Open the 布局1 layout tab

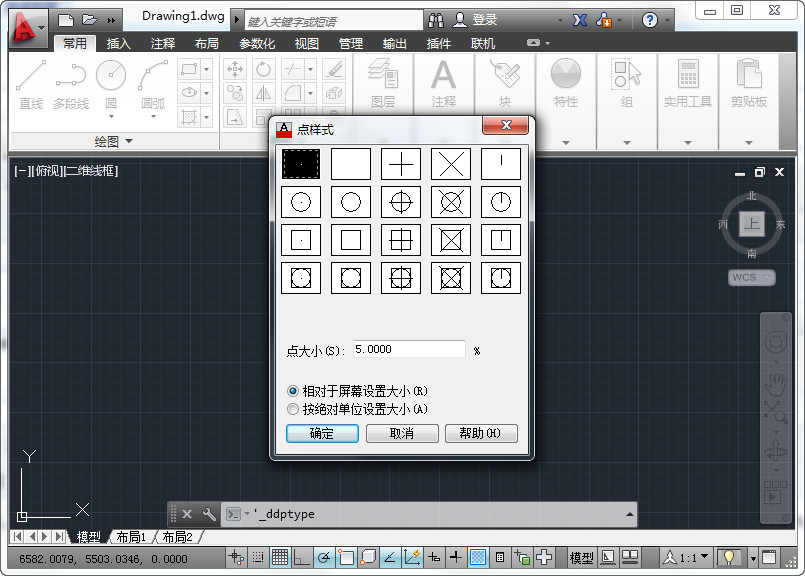[130, 537]
